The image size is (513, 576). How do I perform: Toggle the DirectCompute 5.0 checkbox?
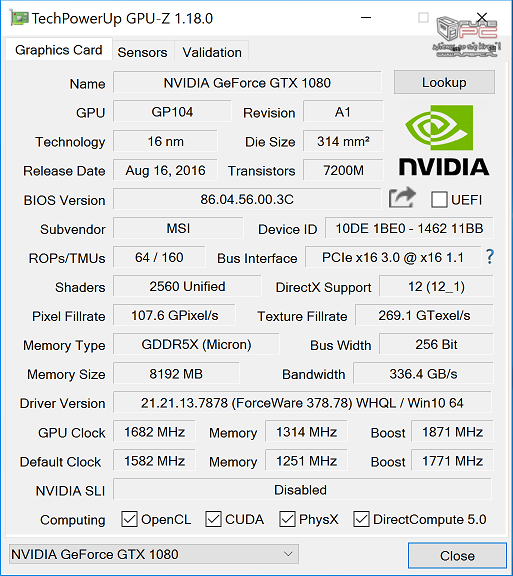(x=362, y=519)
